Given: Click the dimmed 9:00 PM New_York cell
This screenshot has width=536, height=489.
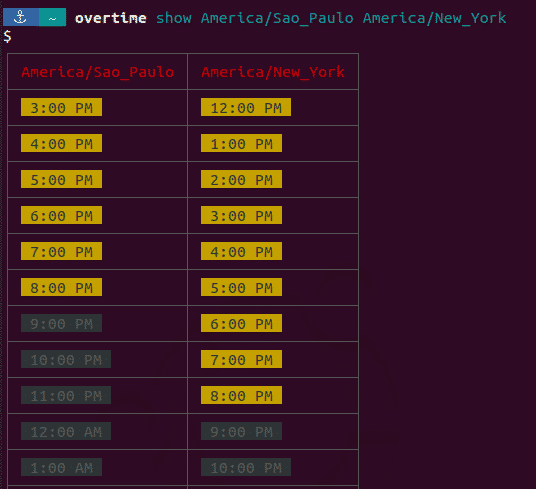Looking at the screenshot, I should 242,431.
